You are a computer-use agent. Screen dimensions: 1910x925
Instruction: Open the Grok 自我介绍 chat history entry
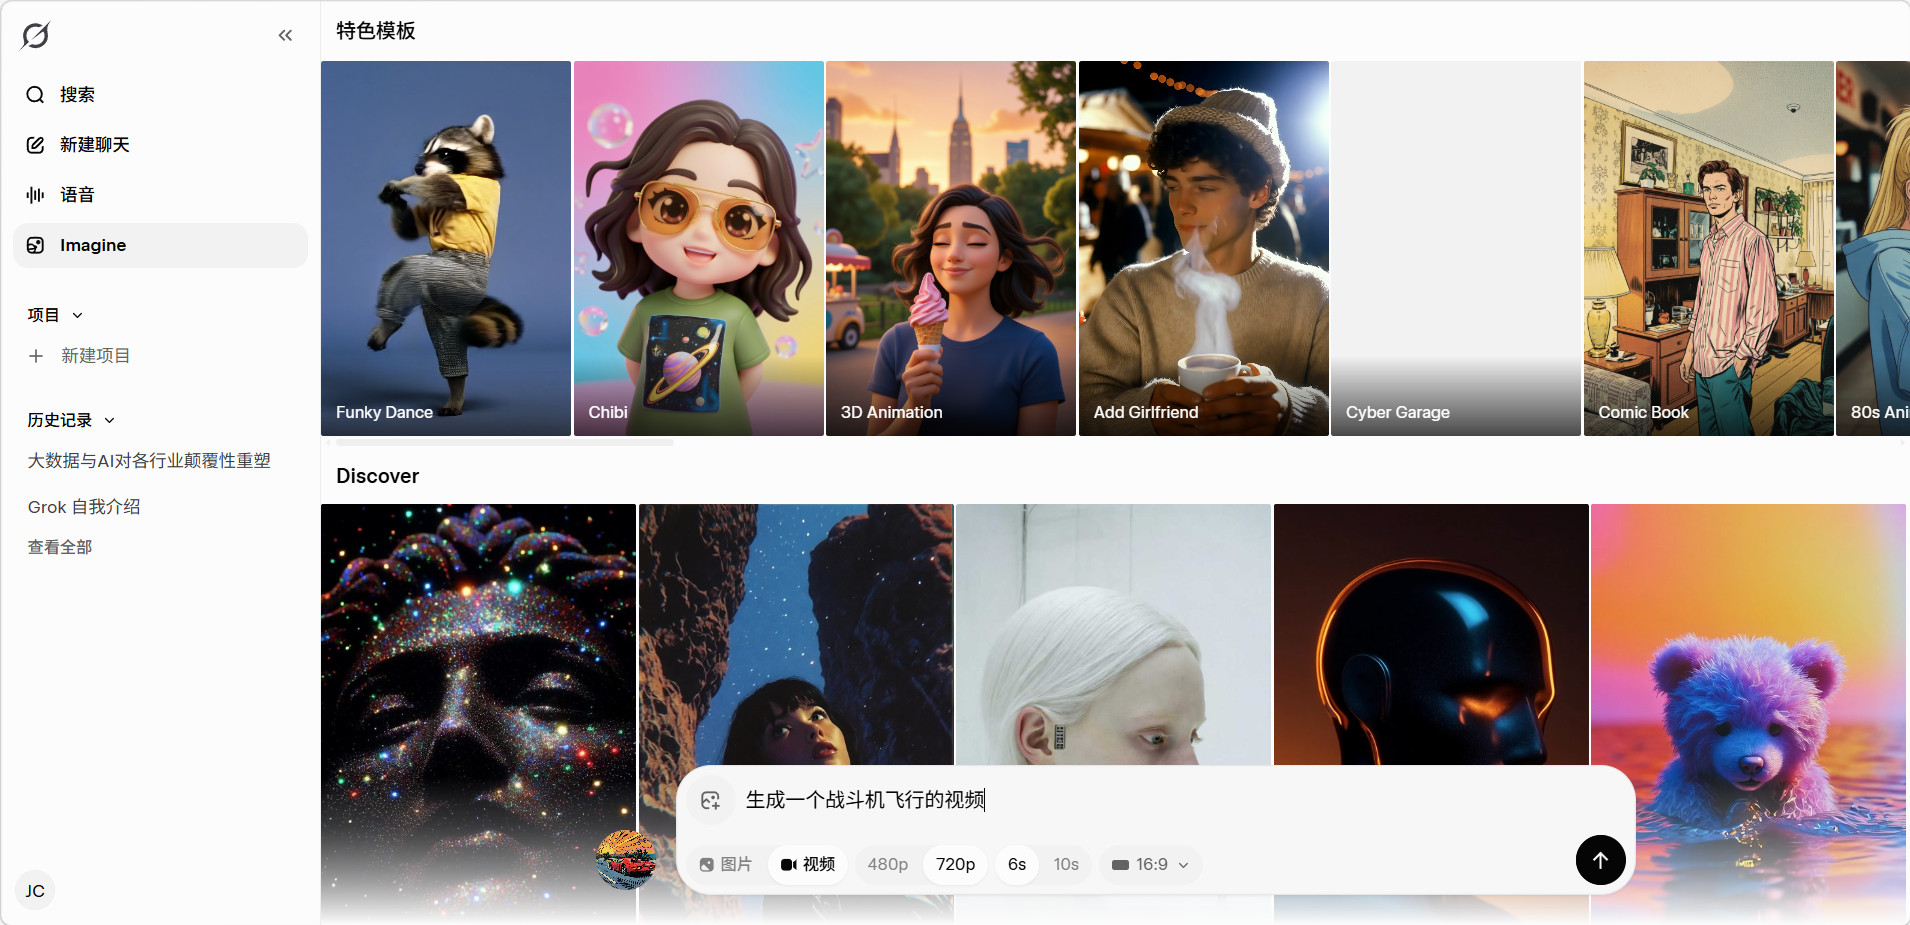point(84,507)
